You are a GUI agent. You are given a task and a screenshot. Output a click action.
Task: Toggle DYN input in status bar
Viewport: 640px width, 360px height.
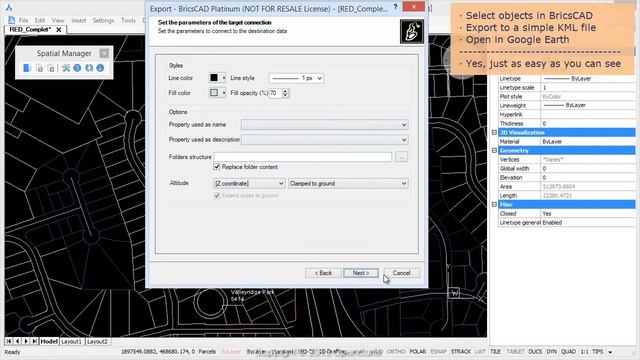(551, 351)
